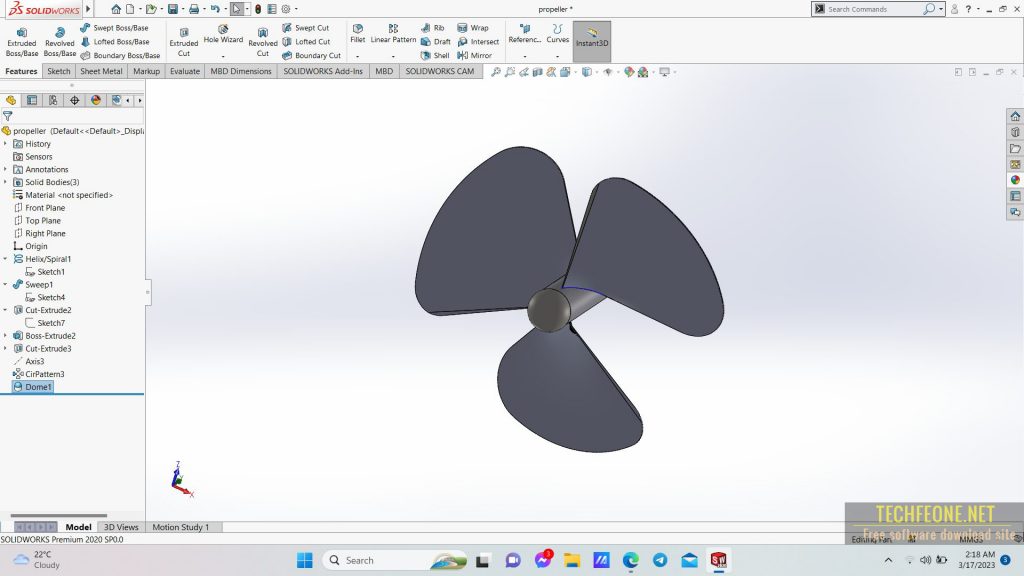The image size is (1024, 576).
Task: Click the Save icon in quick toolbar
Action: [x=172, y=9]
